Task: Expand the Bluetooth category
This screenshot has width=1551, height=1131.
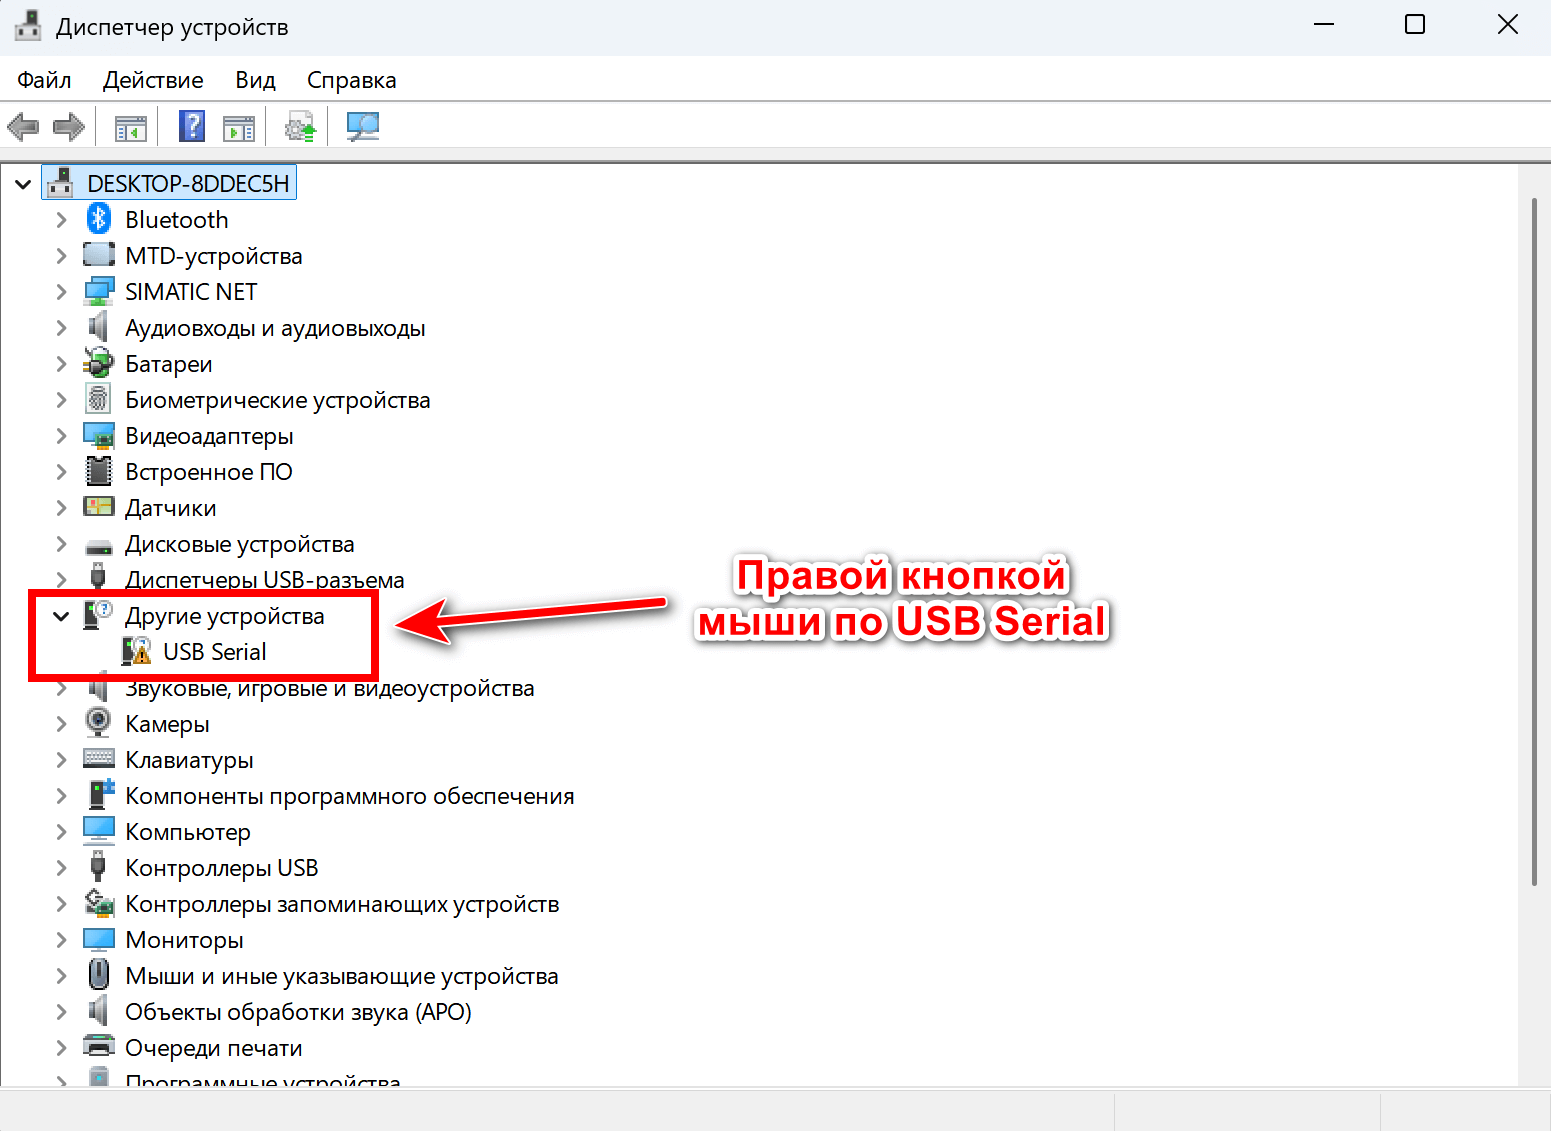Action: [61, 219]
